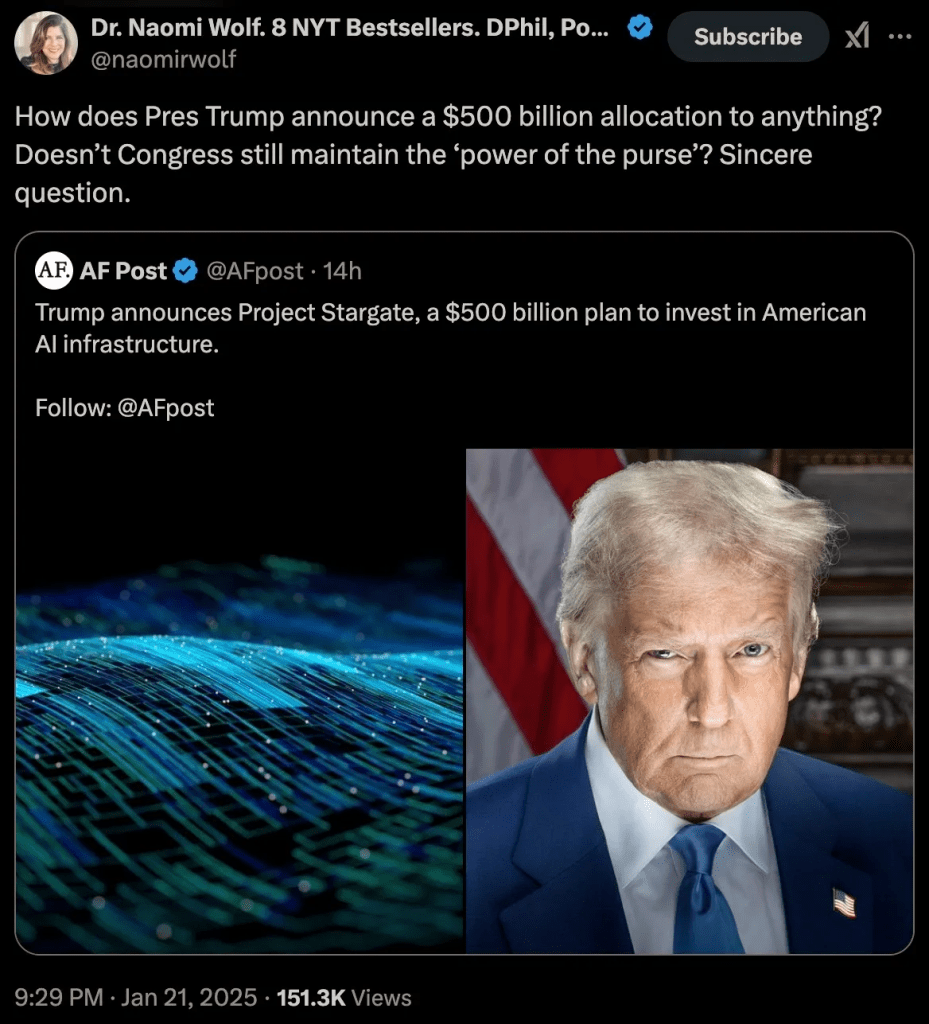This screenshot has height=1024, width=929.
Task: Click the quoted post text about Project Stargate
Action: click(x=450, y=328)
